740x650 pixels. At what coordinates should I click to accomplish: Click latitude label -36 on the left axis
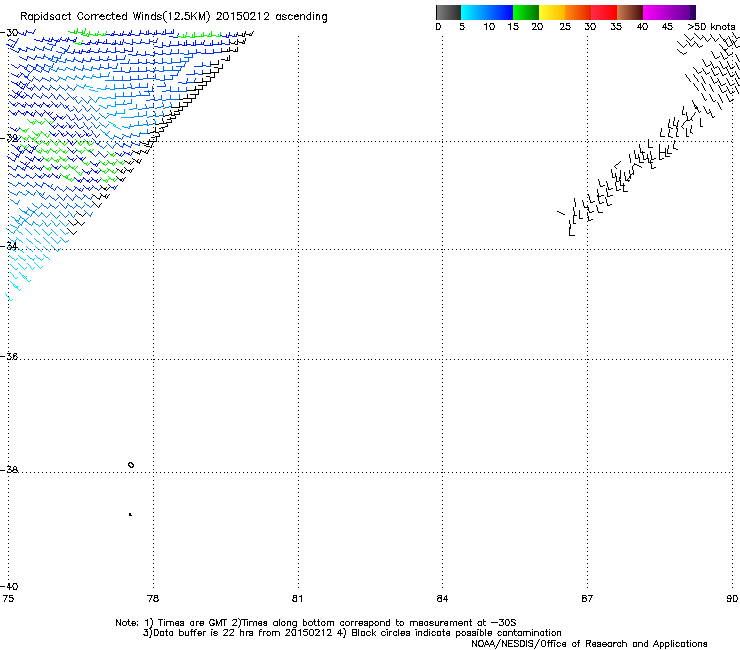[9, 356]
